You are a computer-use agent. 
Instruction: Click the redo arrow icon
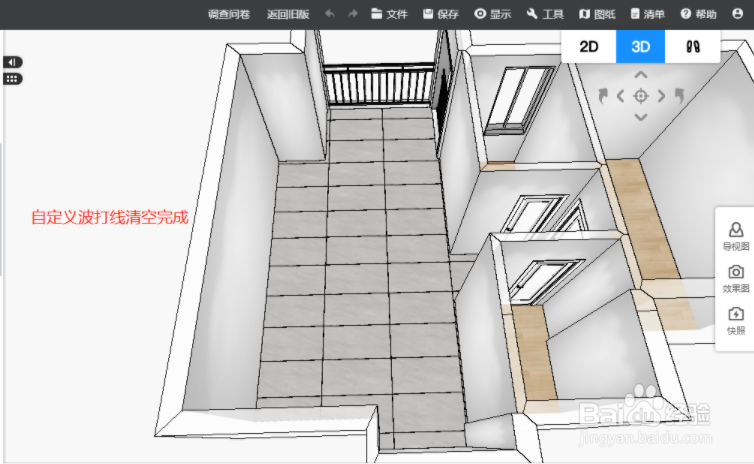[x=353, y=14]
